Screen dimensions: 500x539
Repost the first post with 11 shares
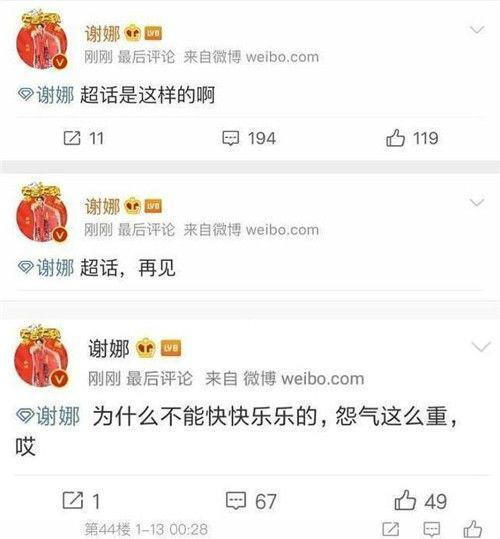(83, 138)
